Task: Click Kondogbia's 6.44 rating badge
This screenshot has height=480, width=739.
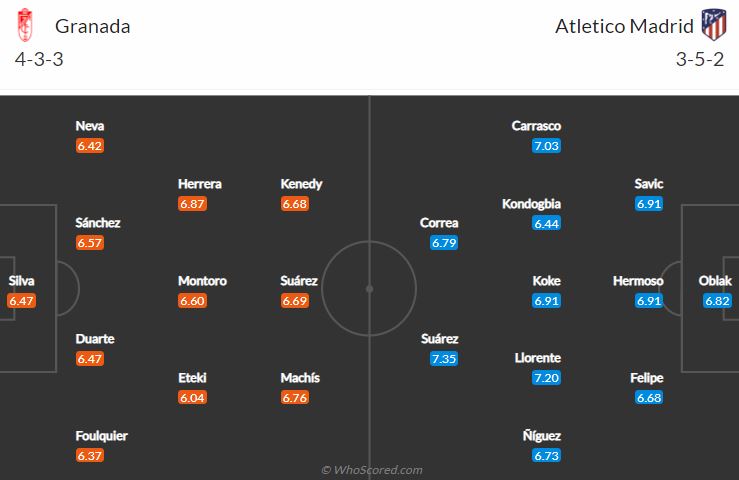Action: pos(546,223)
